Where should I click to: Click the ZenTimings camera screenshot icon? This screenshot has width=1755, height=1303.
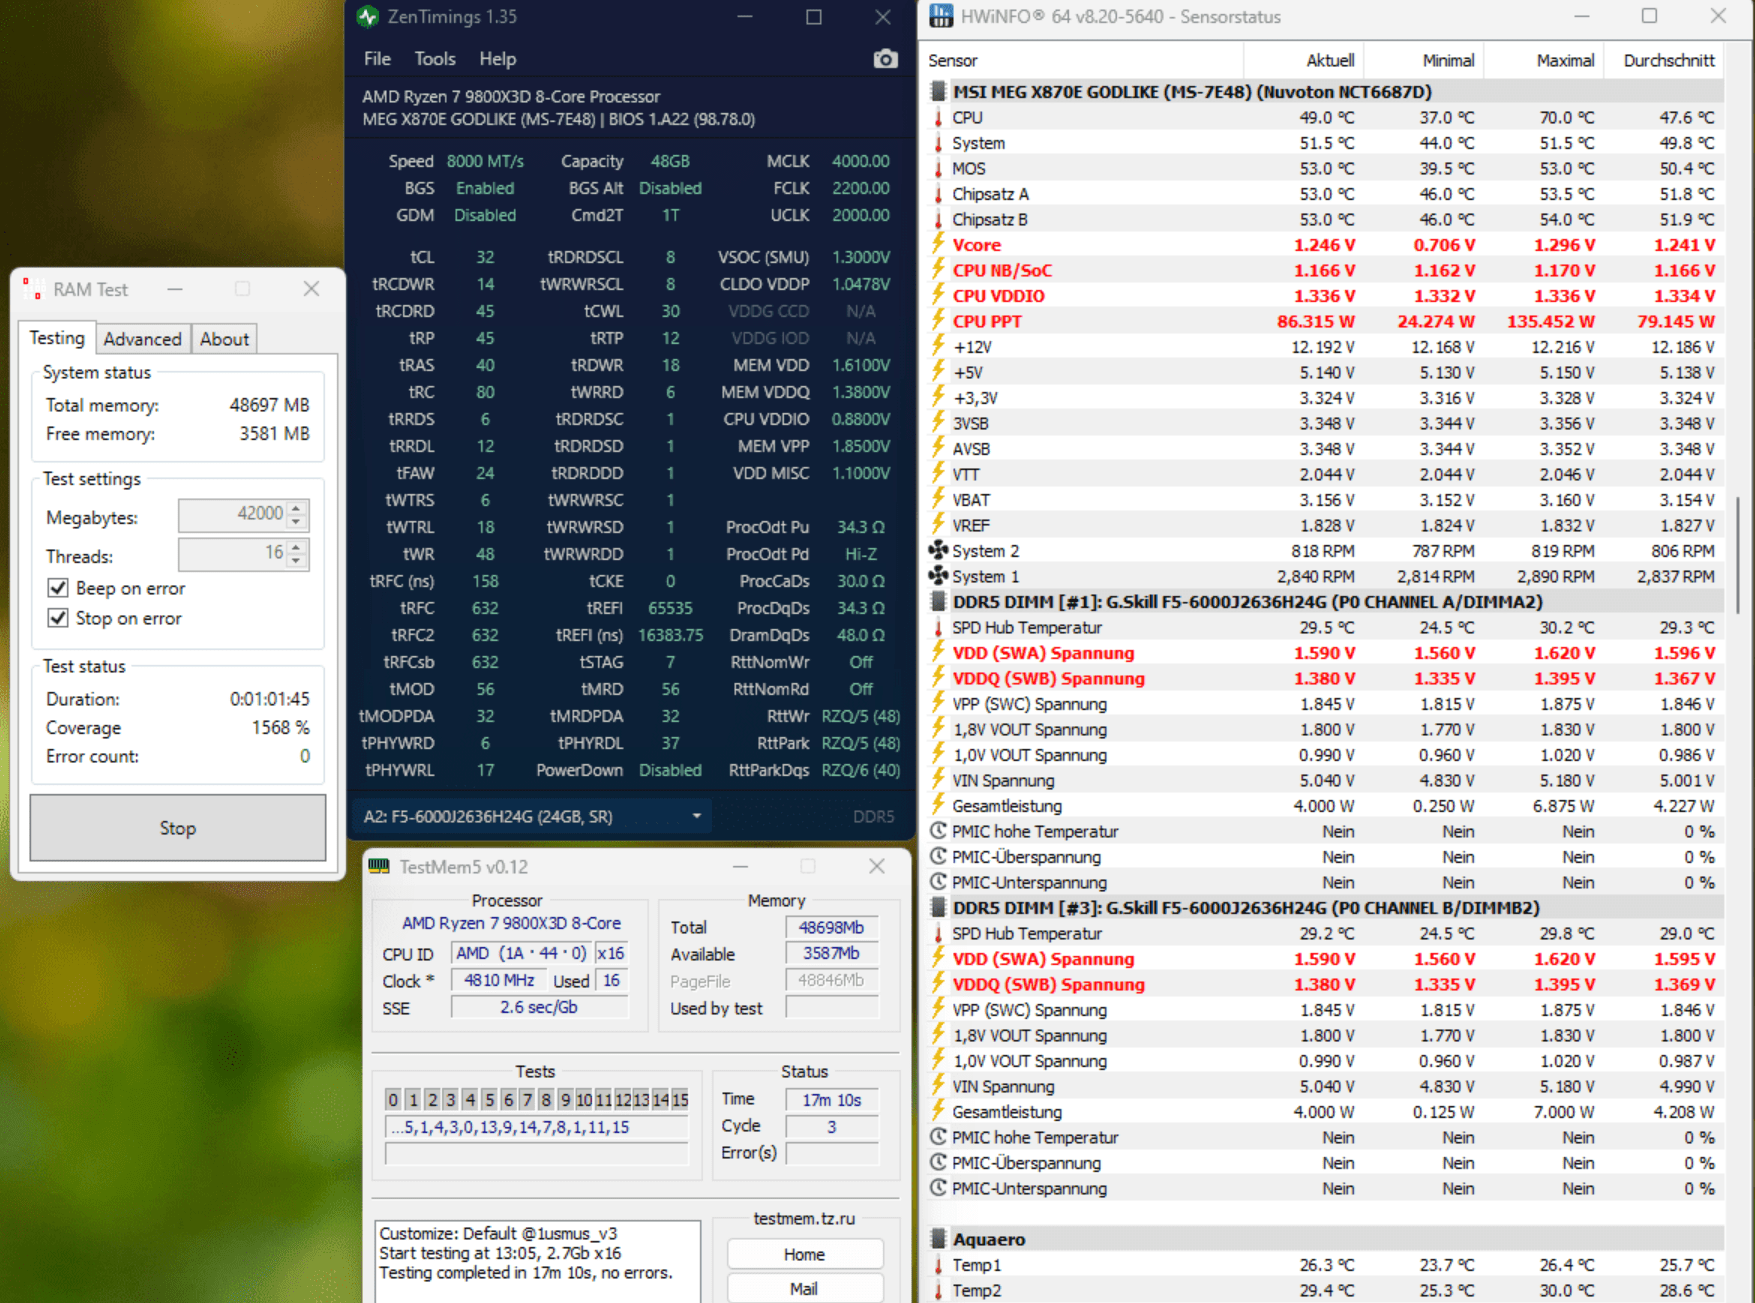coord(885,59)
